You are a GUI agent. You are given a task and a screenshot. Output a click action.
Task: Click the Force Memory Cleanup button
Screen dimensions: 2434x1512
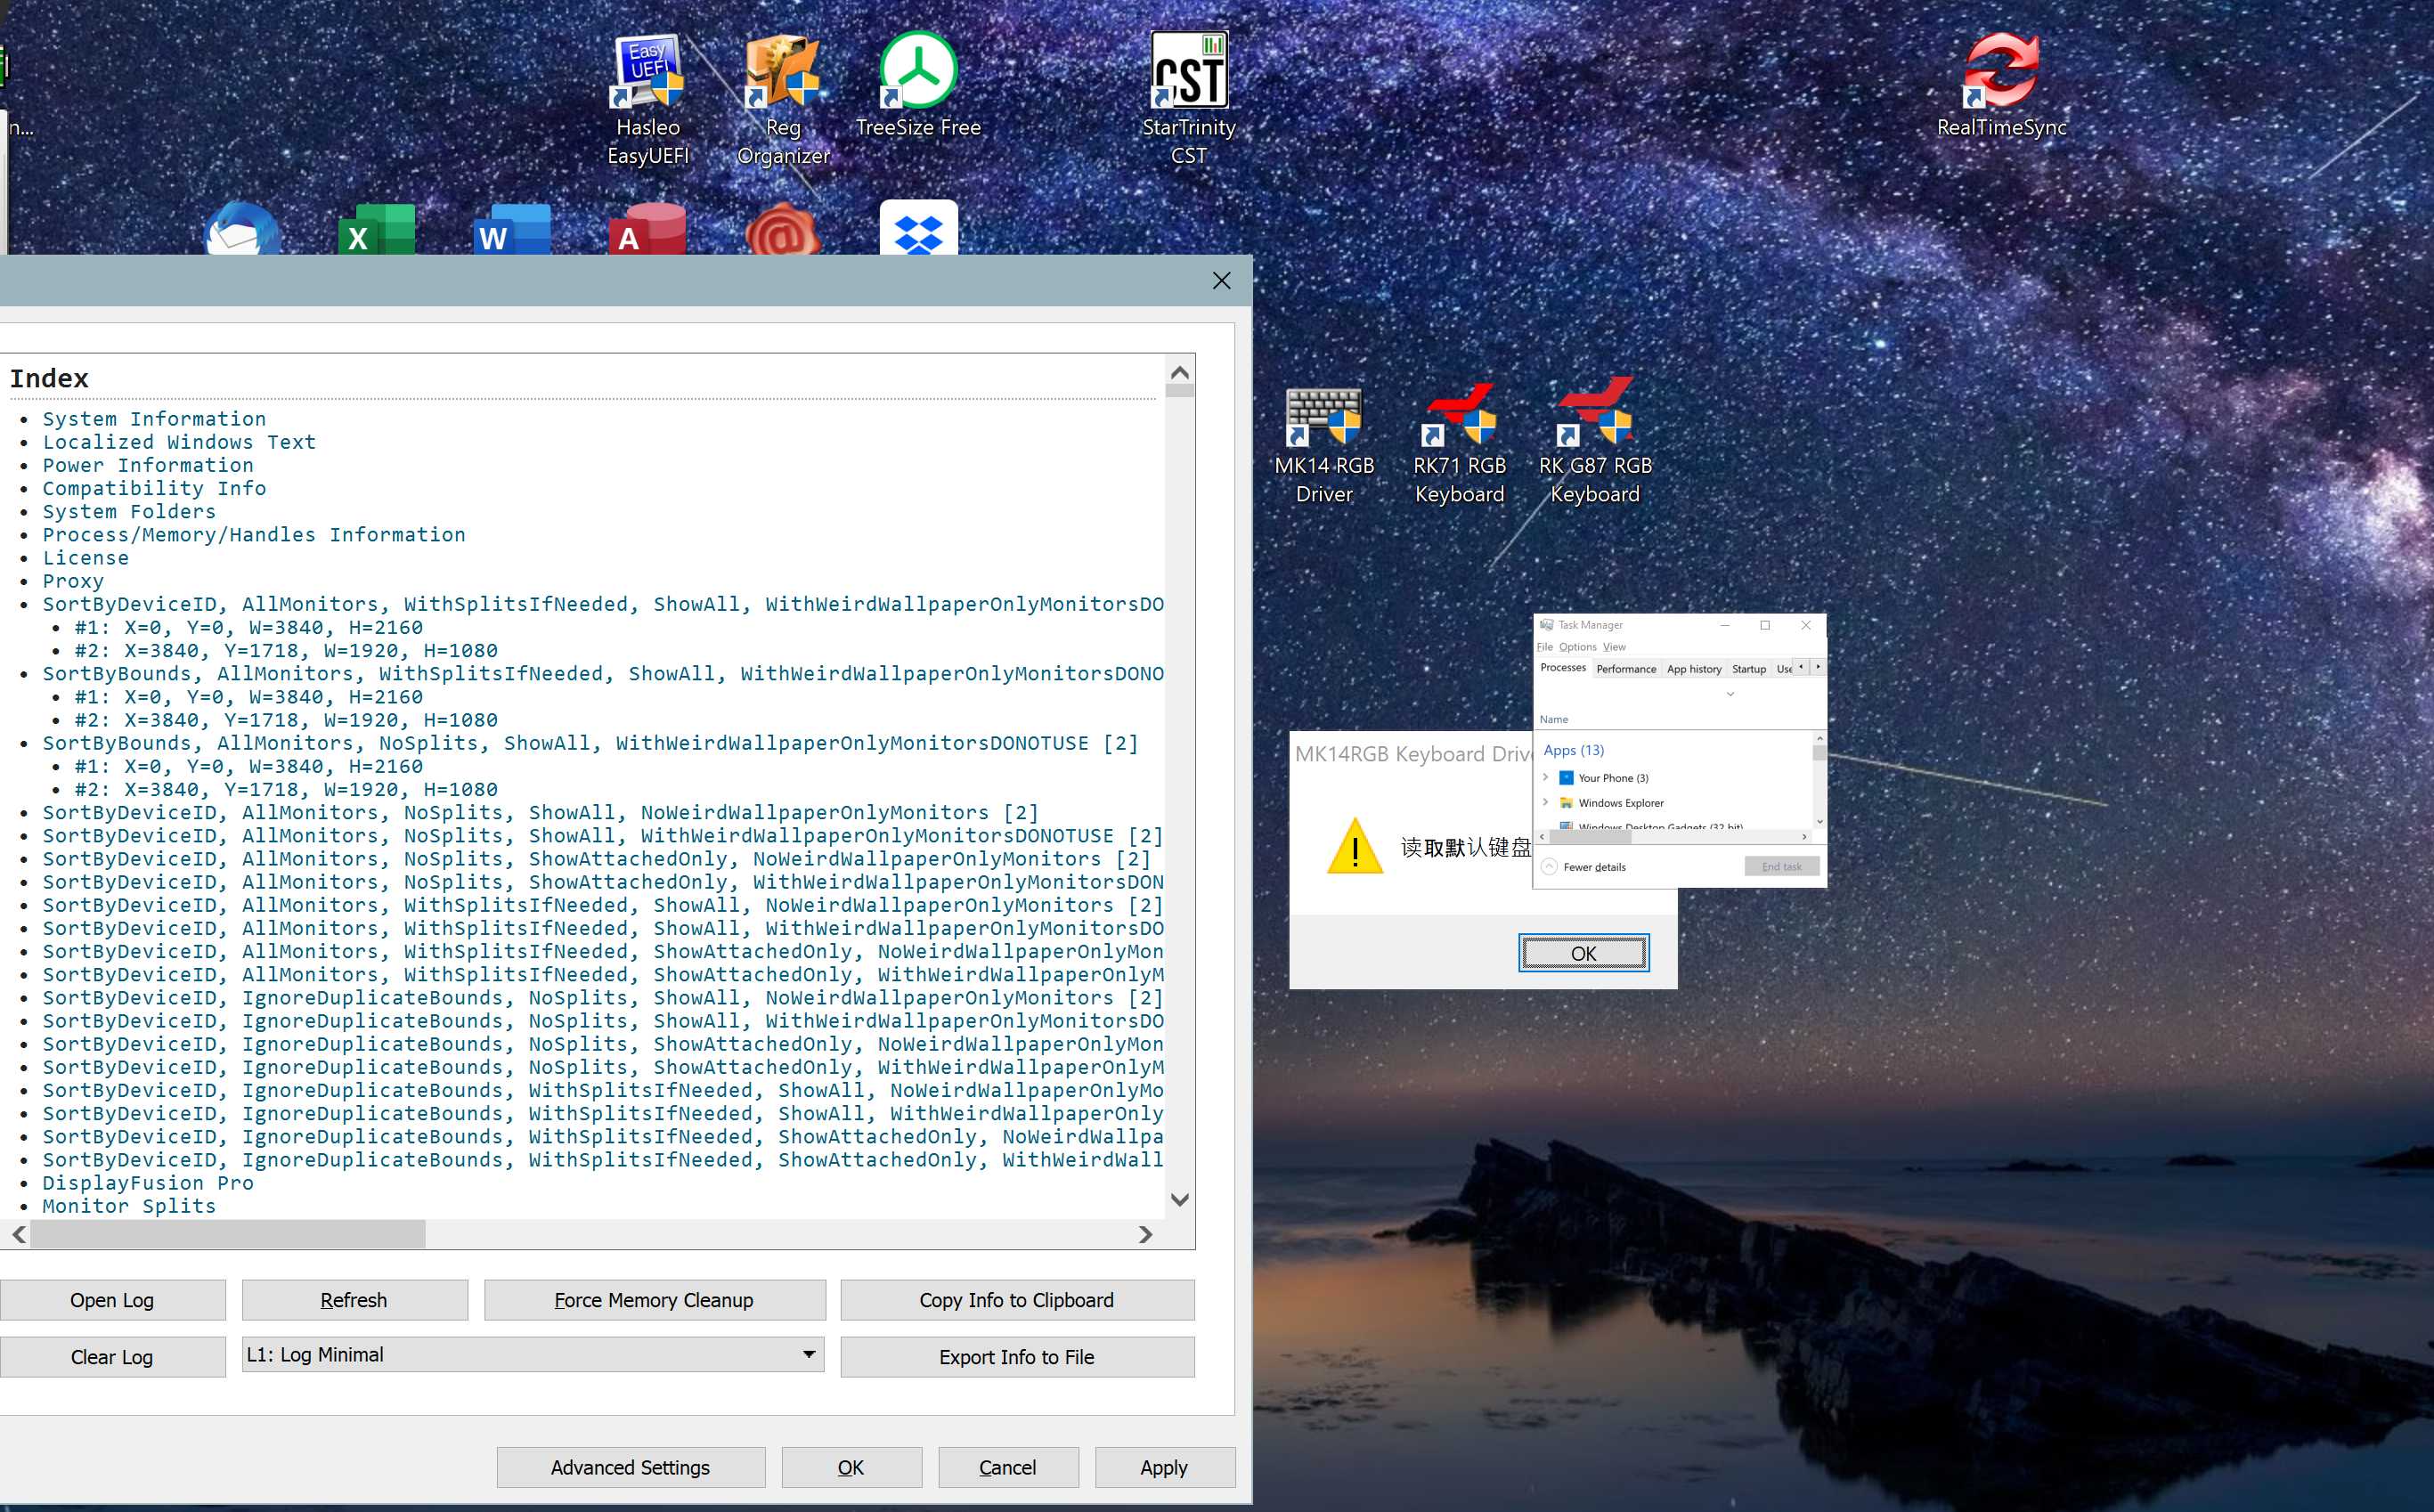tap(654, 1300)
